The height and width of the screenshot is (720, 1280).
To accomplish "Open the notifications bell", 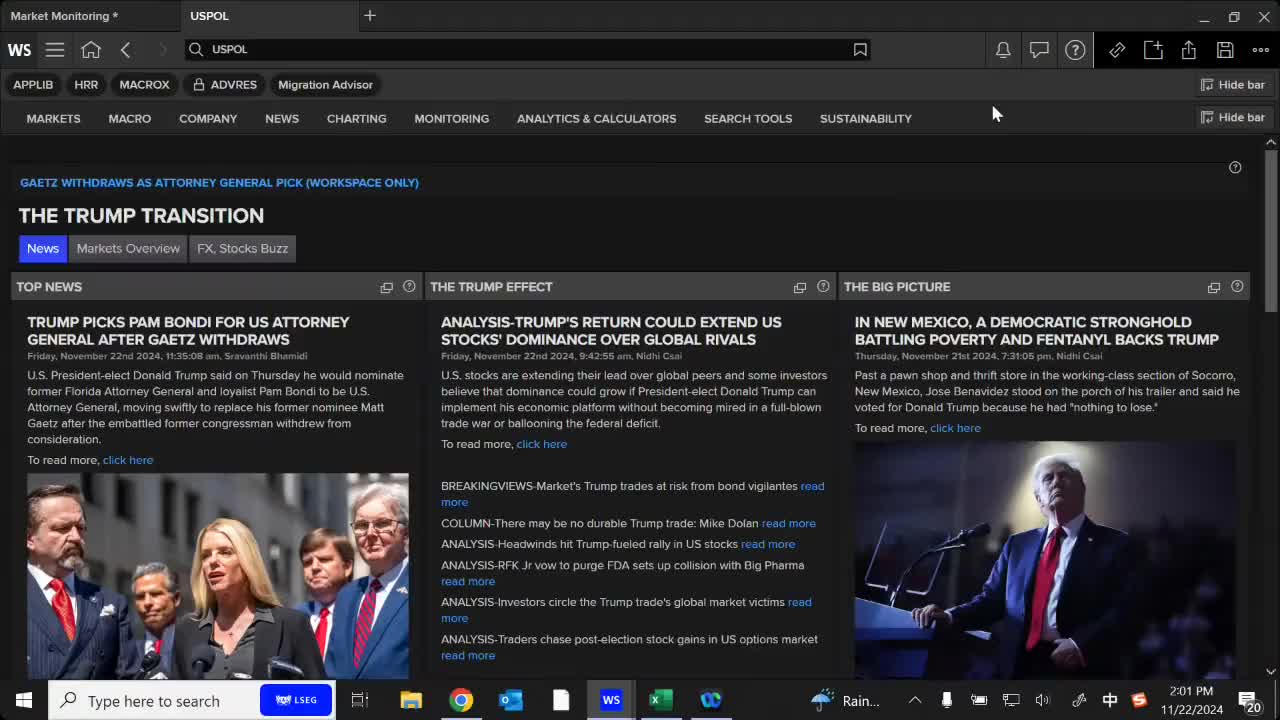I will pyautogui.click(x=1003, y=49).
